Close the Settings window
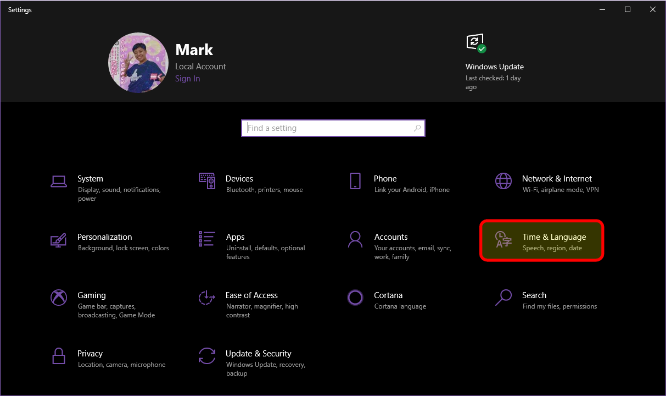666x396 pixels. point(652,9)
